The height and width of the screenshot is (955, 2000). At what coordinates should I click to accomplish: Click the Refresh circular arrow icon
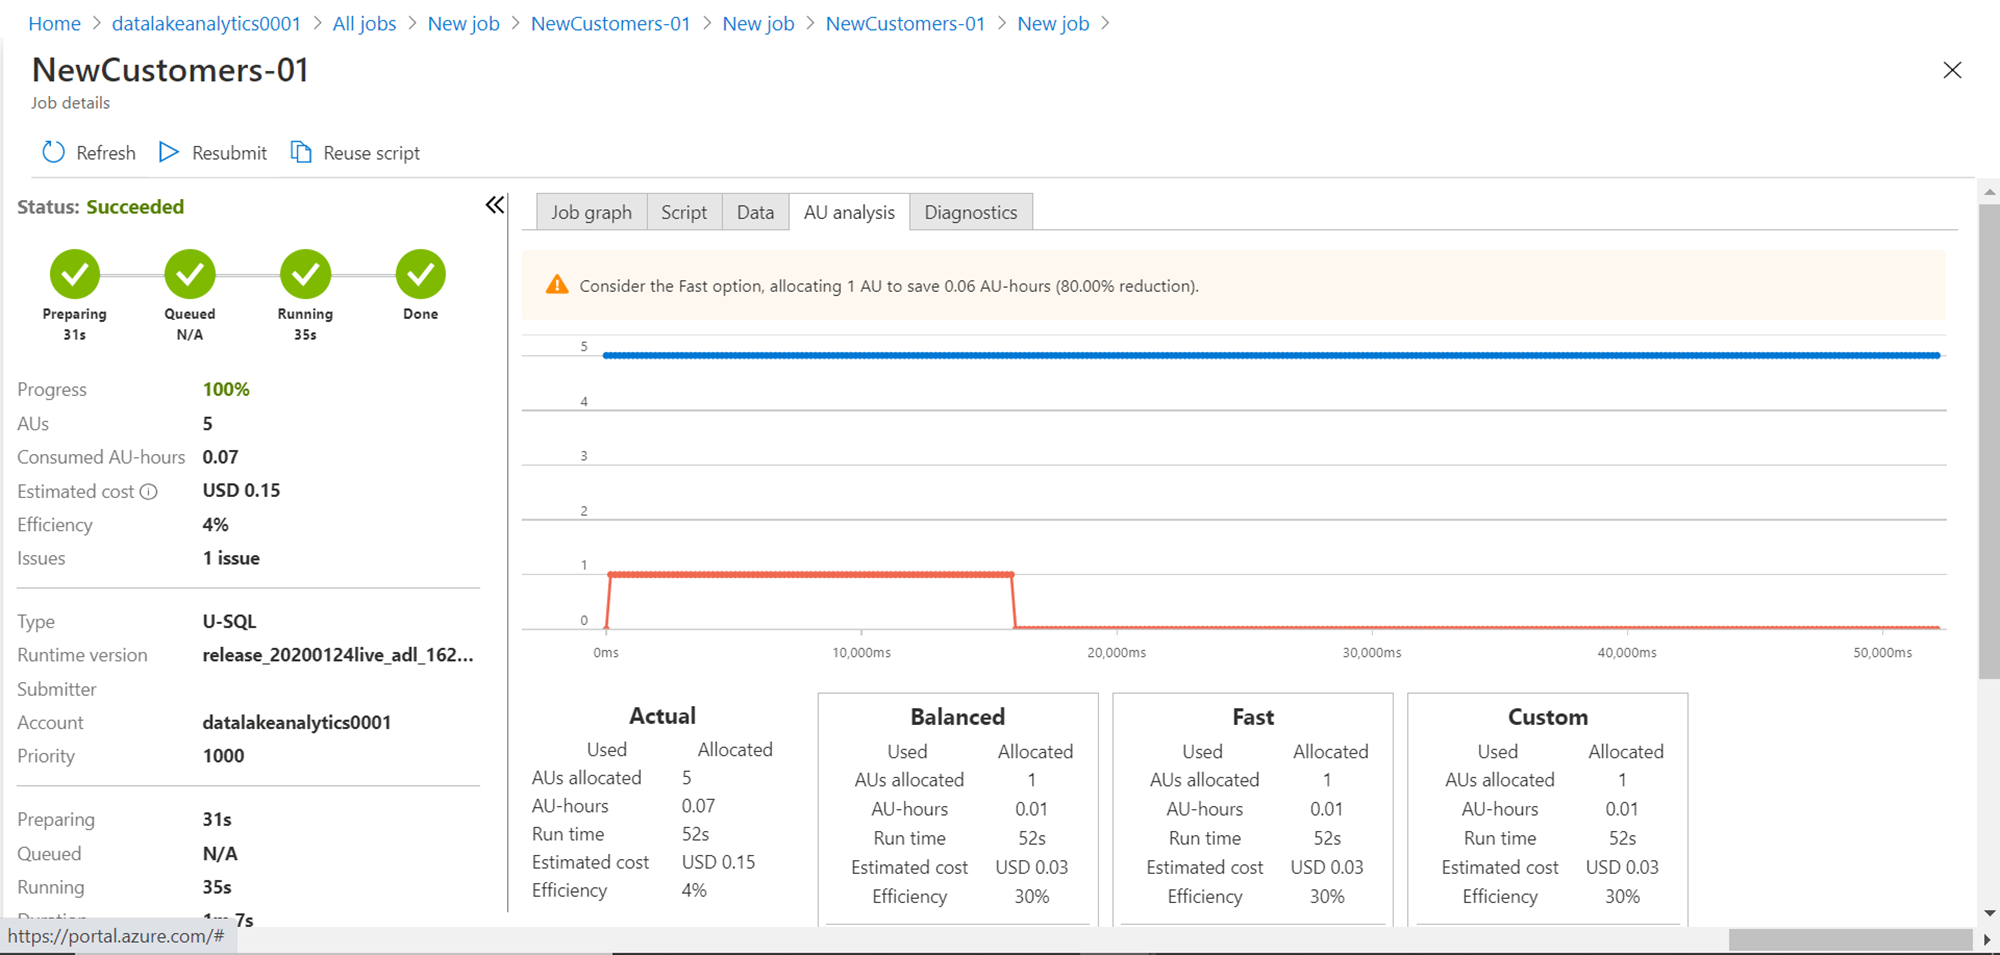point(53,152)
